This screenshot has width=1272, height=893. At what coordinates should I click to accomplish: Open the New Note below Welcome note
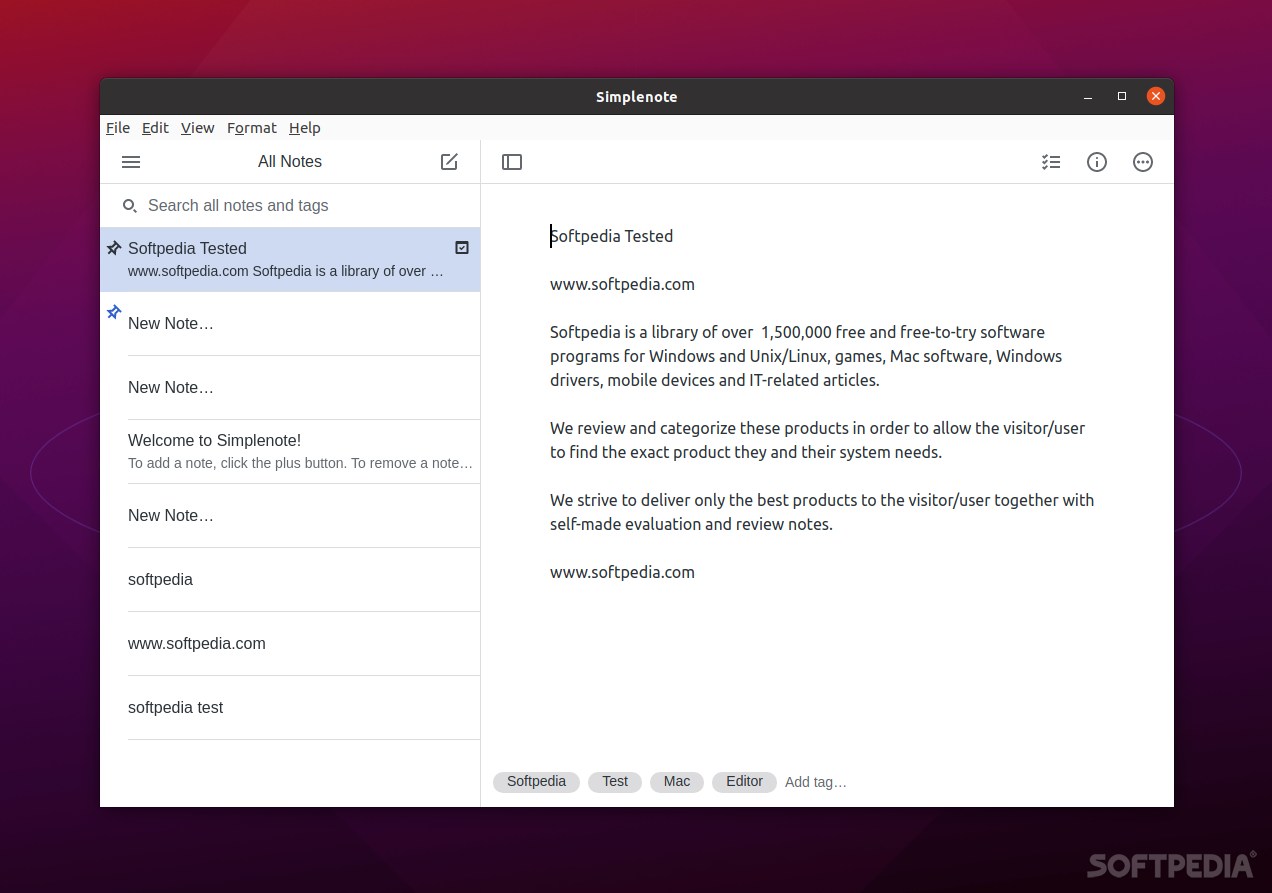tap(290, 516)
